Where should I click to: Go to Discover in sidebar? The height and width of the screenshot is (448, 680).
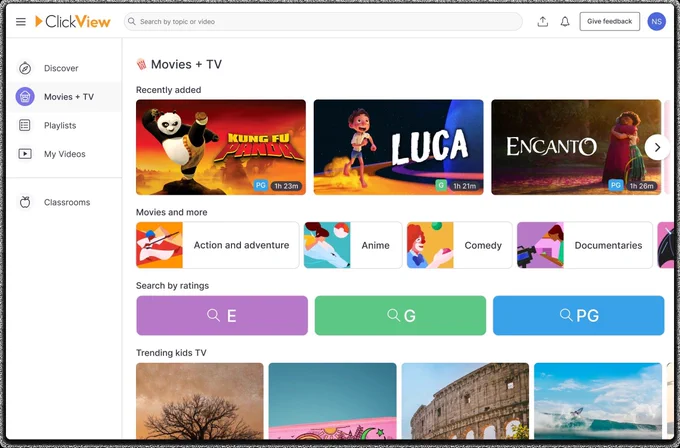coord(64,68)
